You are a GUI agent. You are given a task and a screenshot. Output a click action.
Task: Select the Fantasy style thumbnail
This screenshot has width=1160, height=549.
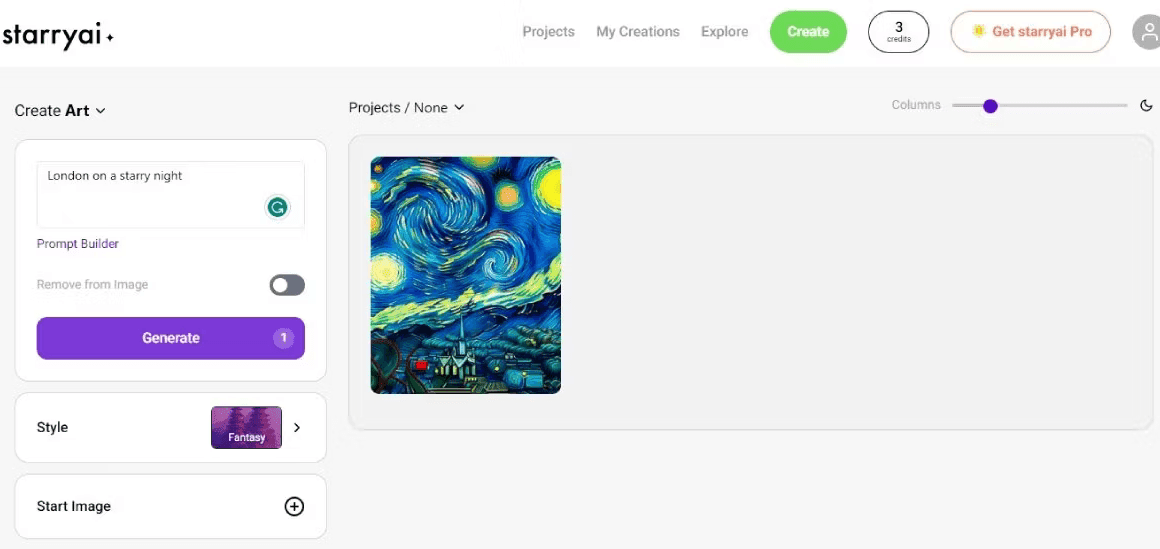point(246,427)
